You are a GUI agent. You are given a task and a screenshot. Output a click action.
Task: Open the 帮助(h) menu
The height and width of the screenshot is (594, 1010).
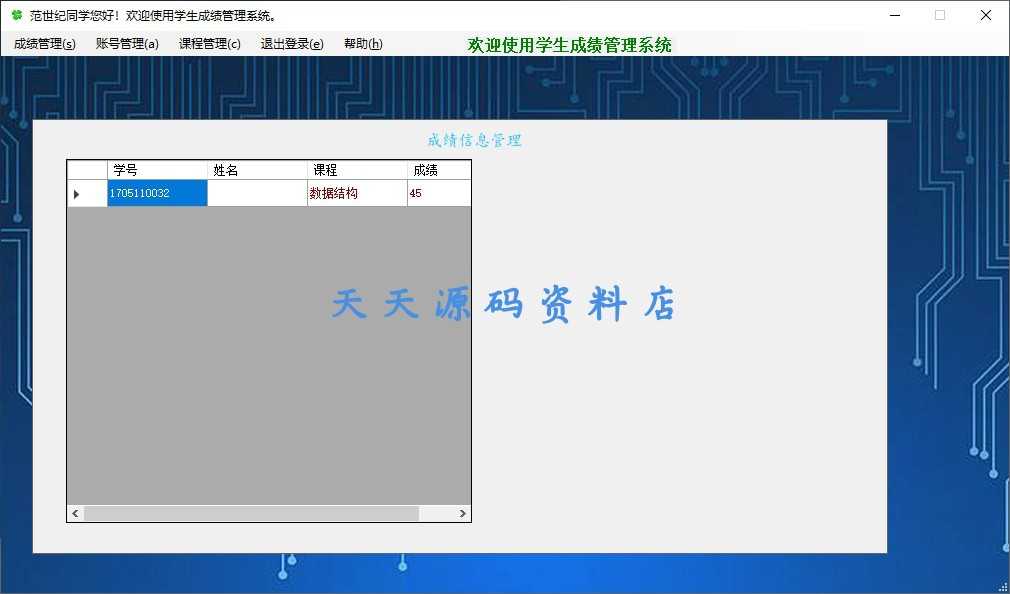pos(363,44)
